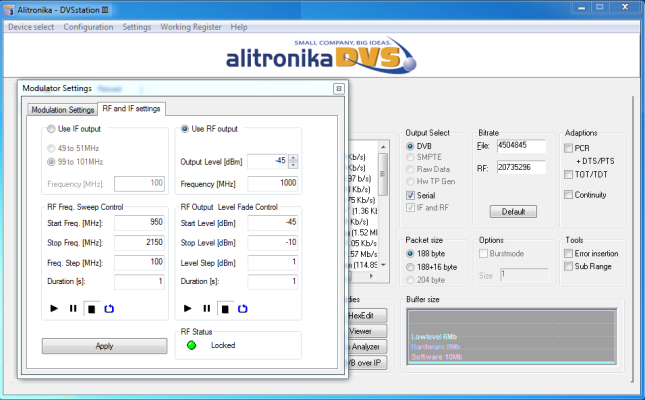Screen dimensions: 645x400
Task: Open the Working Register menu
Action: coord(190,27)
